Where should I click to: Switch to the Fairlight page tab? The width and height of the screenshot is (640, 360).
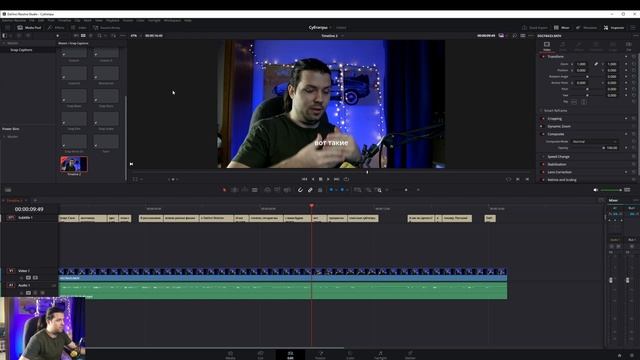(x=380, y=355)
